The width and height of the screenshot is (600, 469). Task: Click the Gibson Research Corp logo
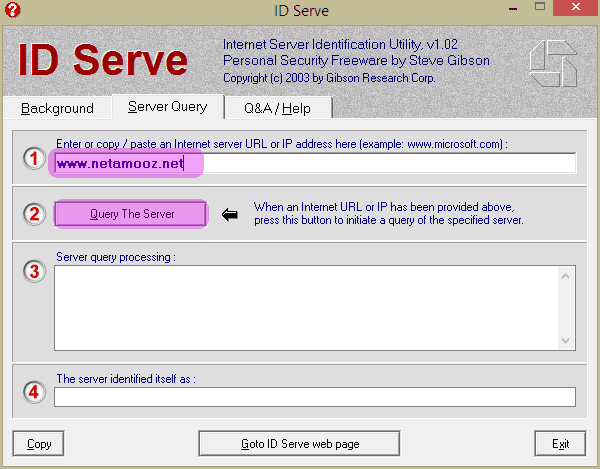[553, 64]
